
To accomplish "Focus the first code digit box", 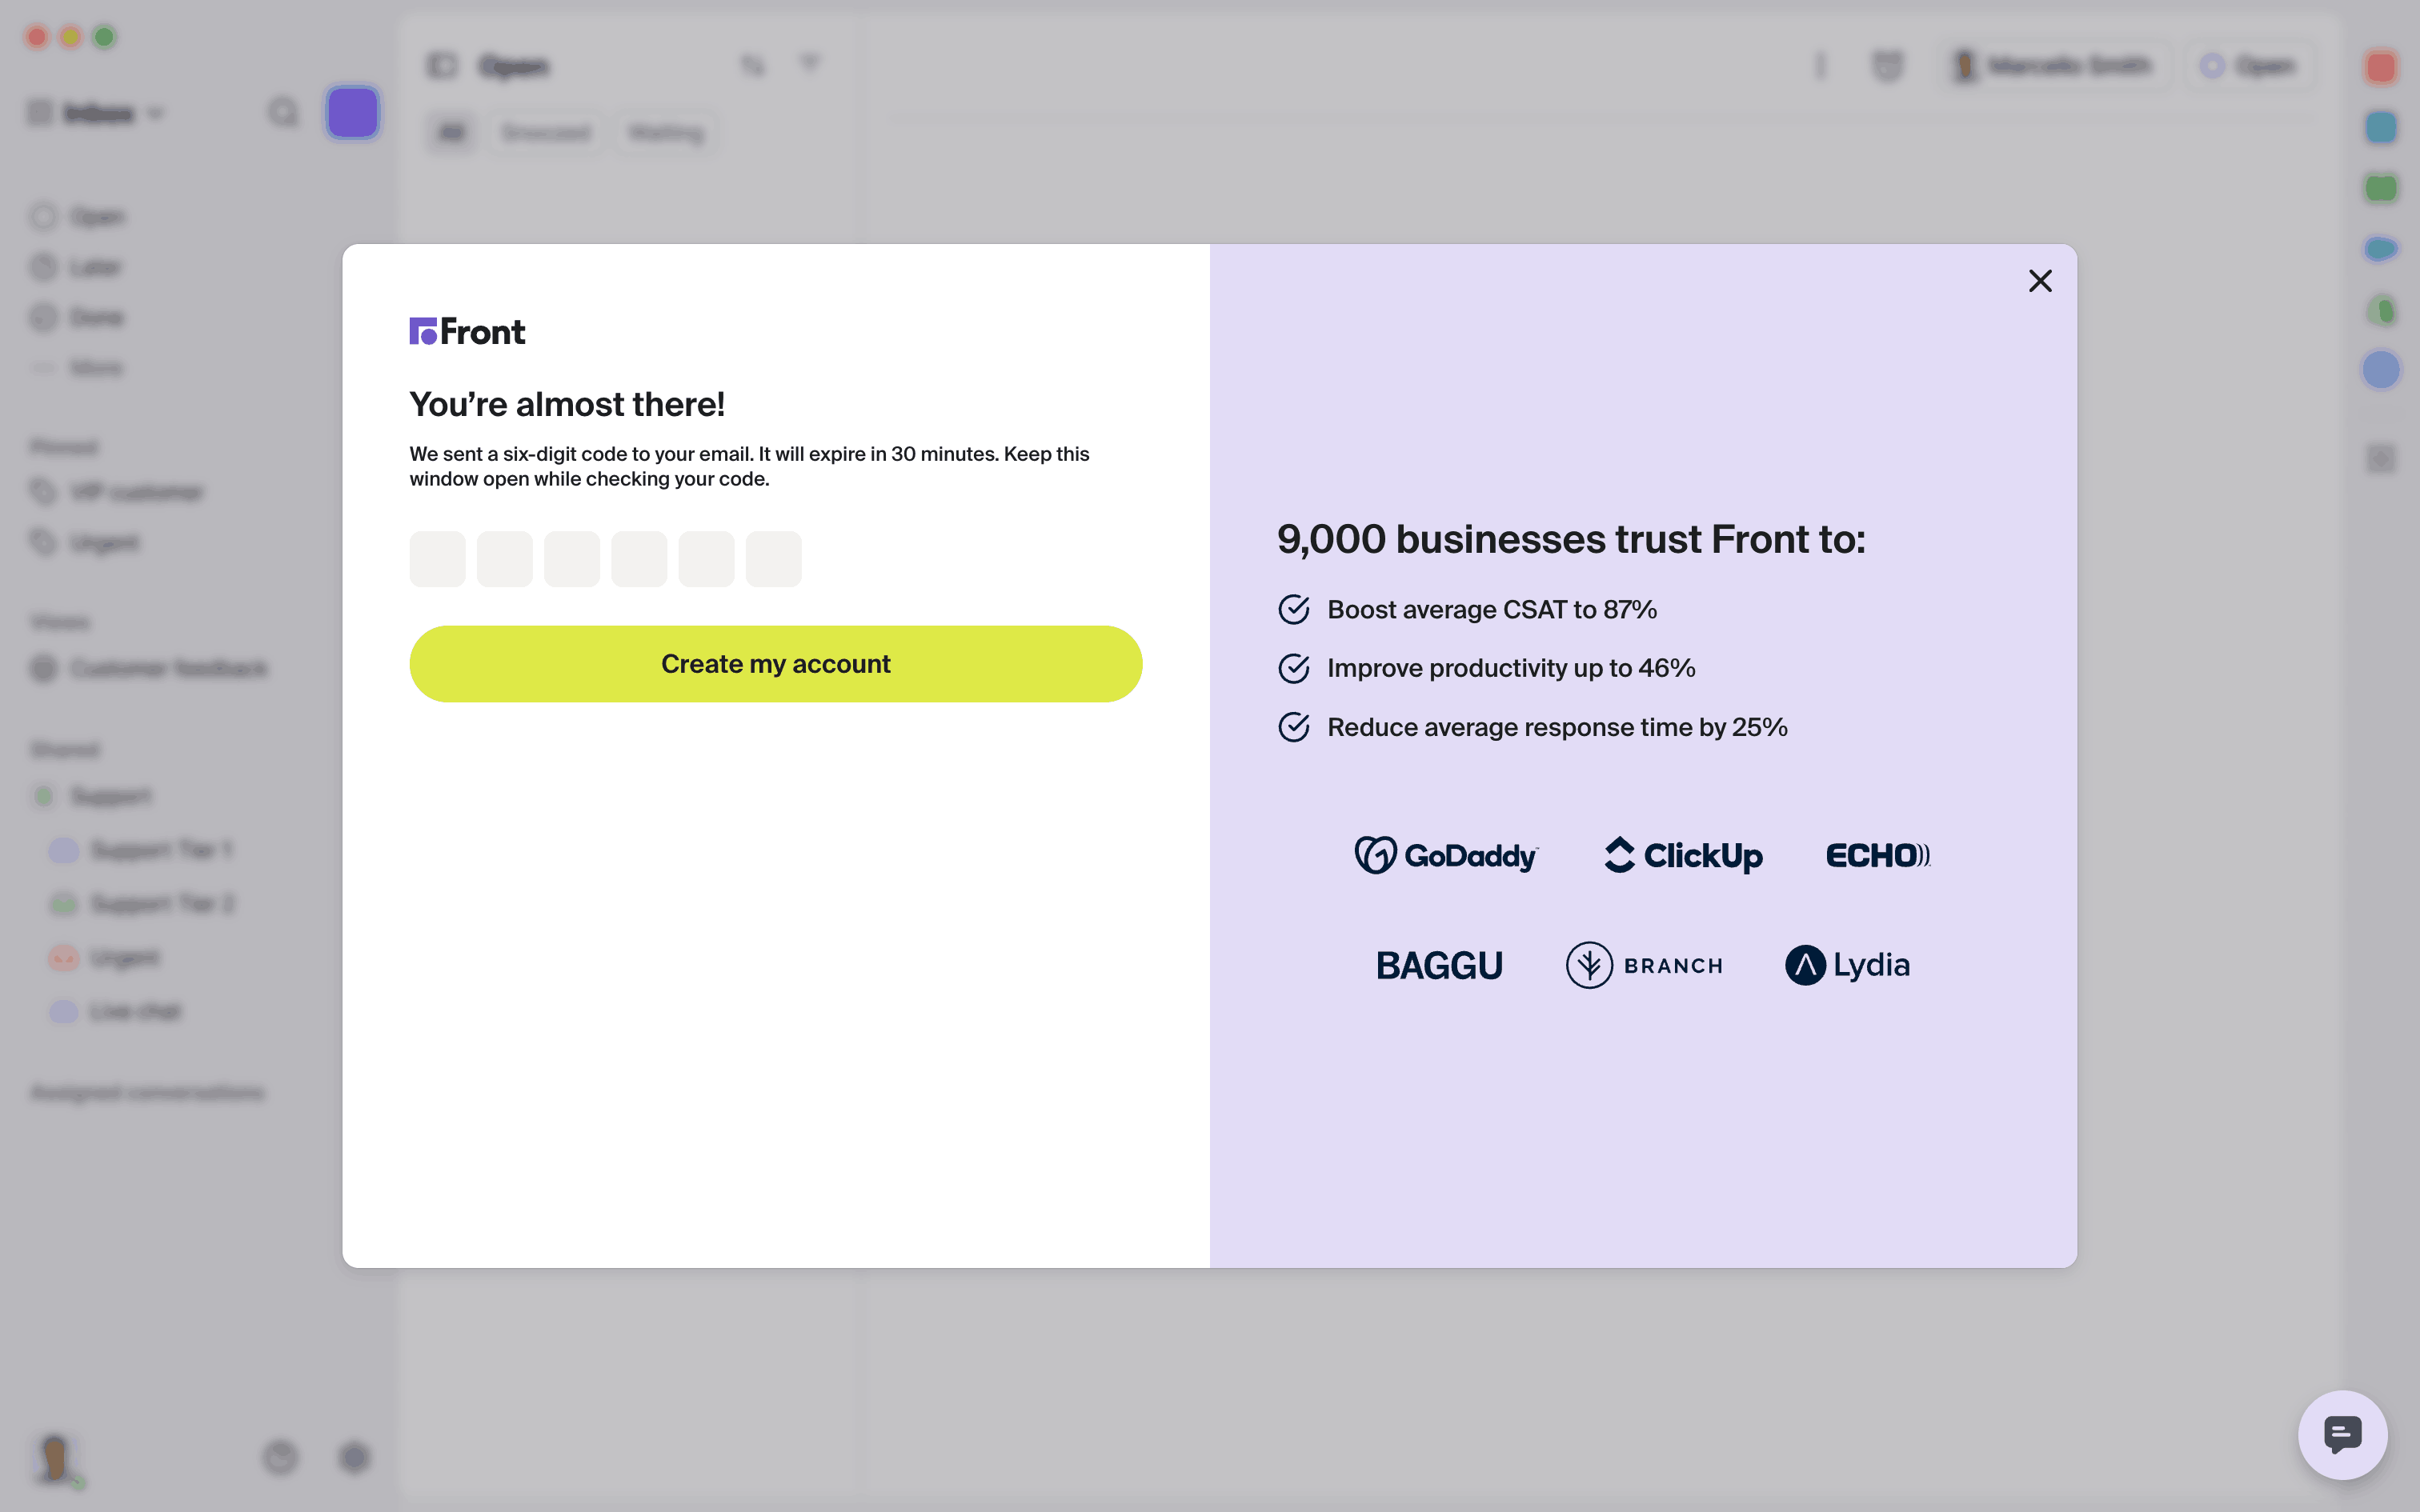I will click(437, 559).
